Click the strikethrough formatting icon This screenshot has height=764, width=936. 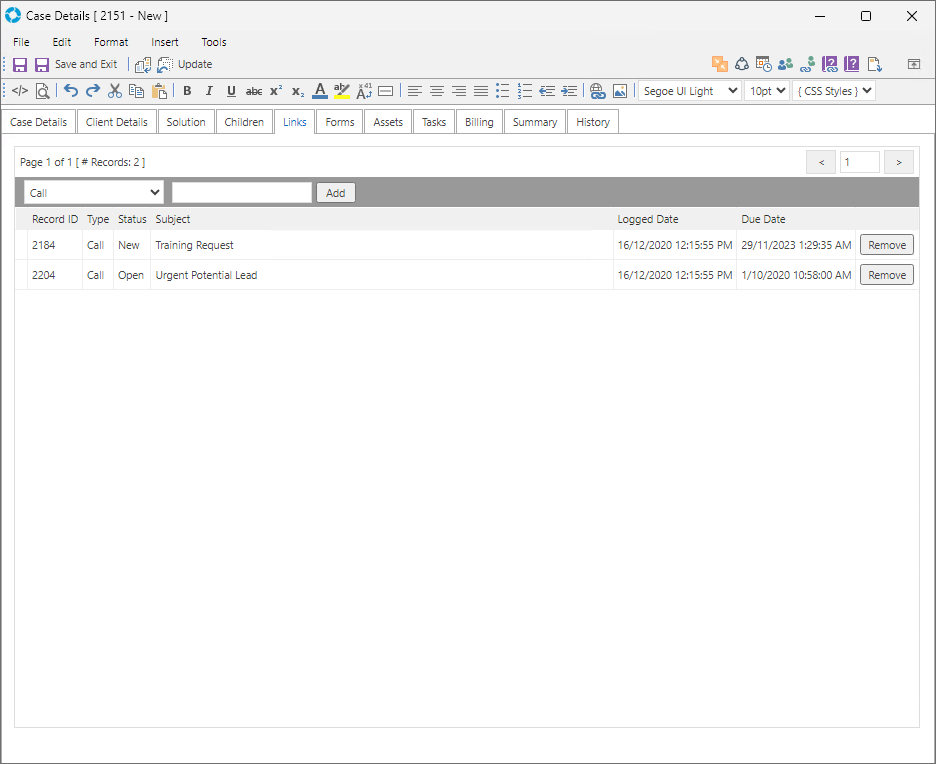pyautogui.click(x=254, y=91)
